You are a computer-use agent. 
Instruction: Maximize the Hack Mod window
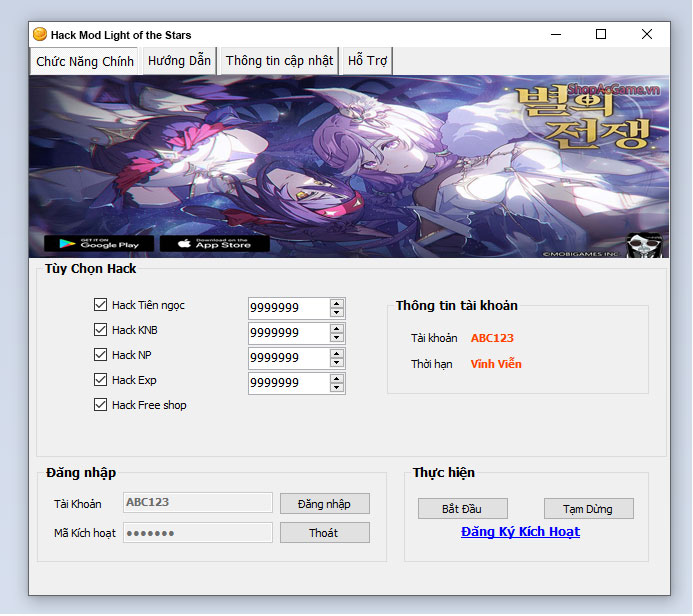click(601, 34)
